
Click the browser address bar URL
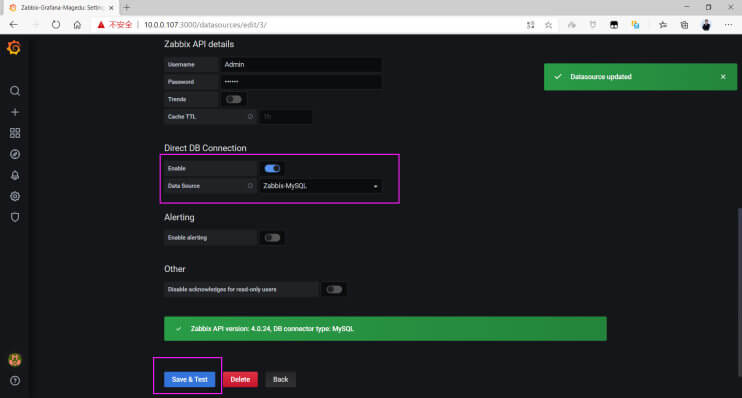pos(206,25)
